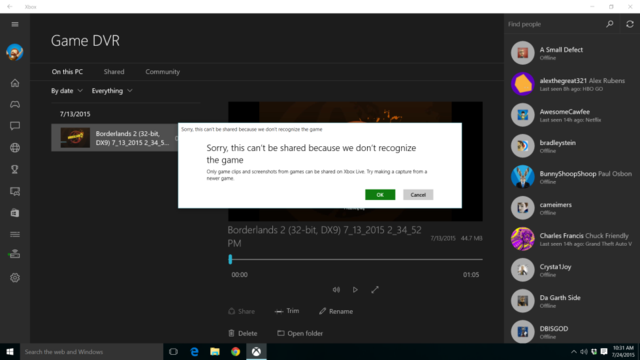This screenshot has width=640, height=360.
Task: Click the Share button under the clip
Action: (x=242, y=311)
